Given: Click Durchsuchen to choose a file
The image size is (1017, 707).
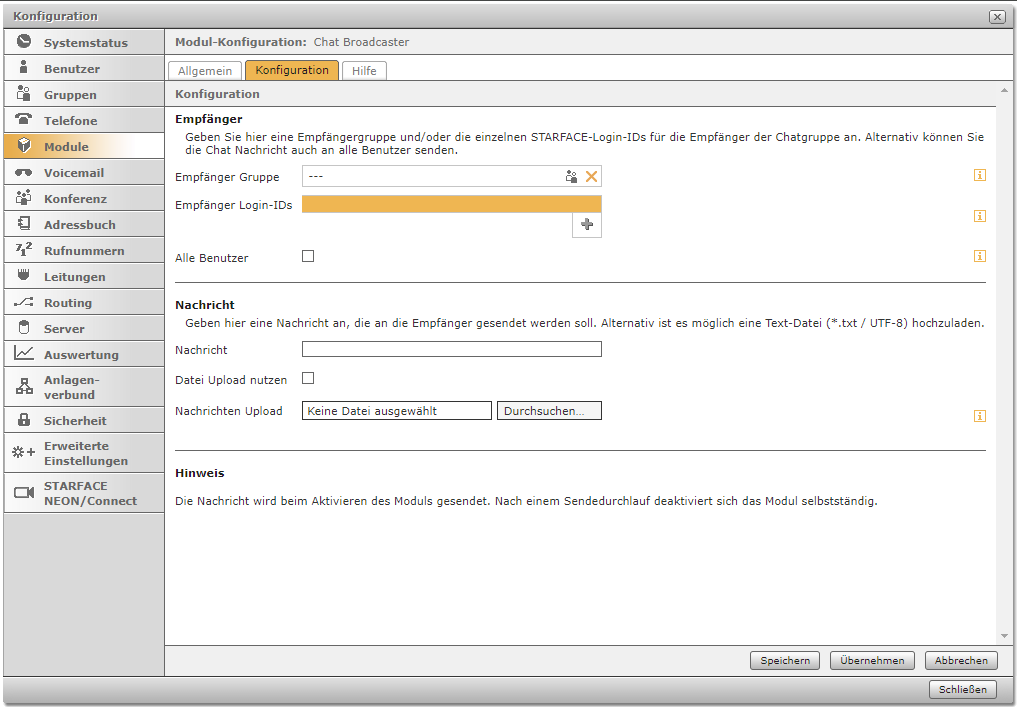Looking at the screenshot, I should 549,411.
